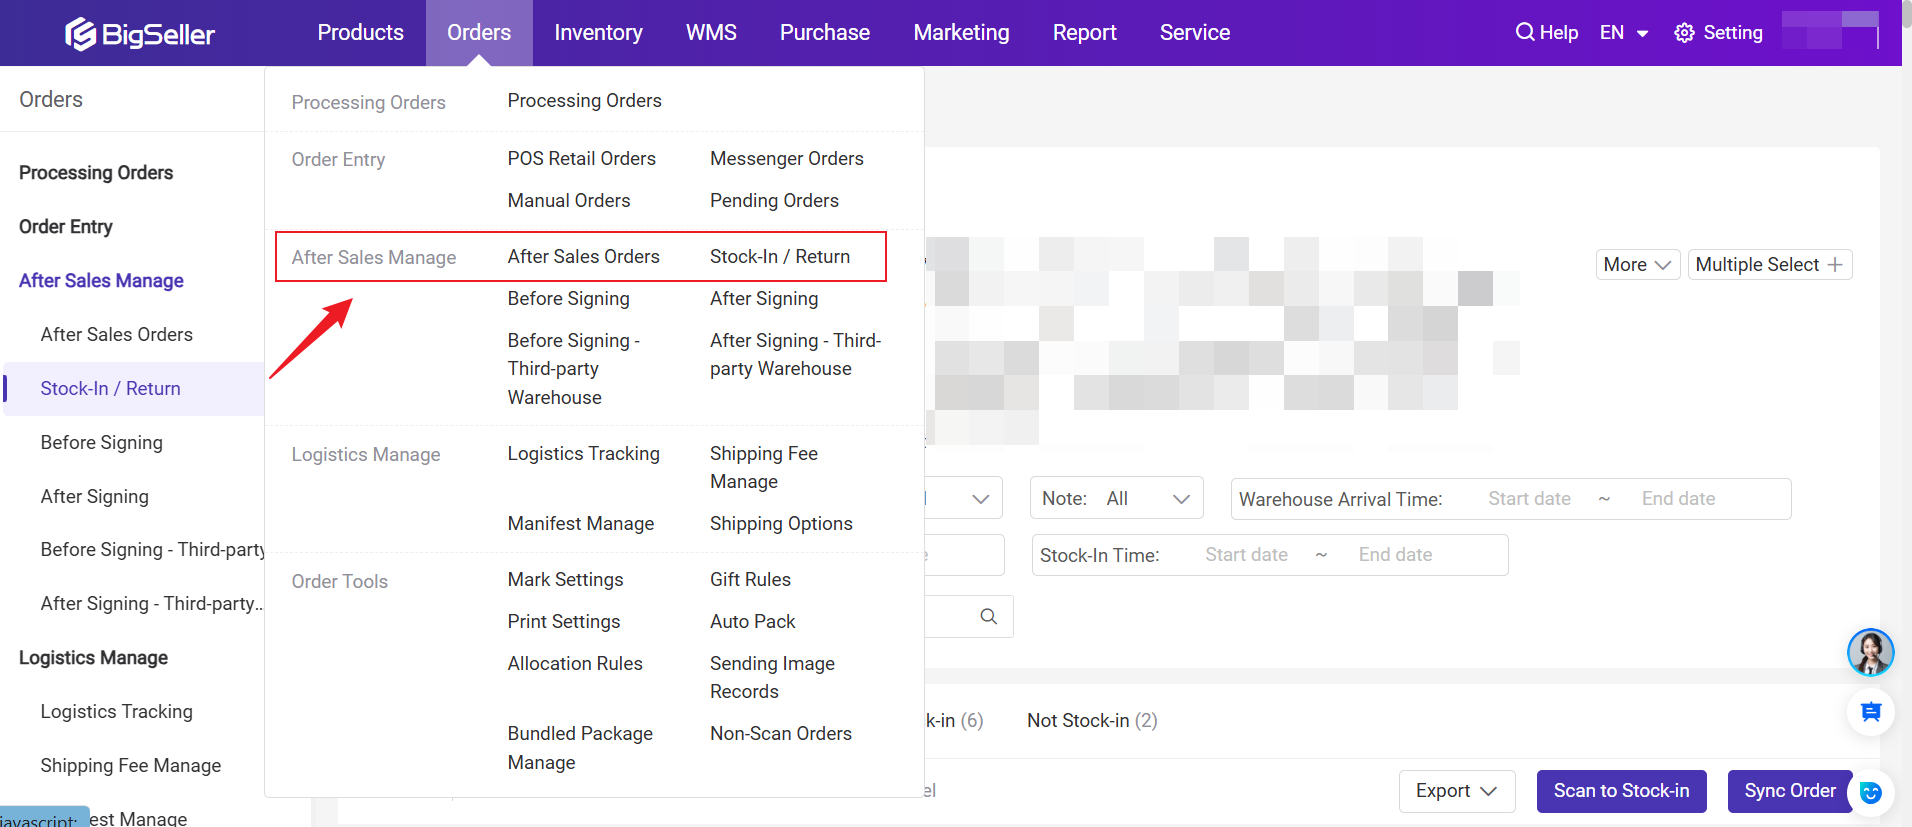Open the Inventory top menu
Viewport: 1912px width, 827px height.
click(598, 33)
